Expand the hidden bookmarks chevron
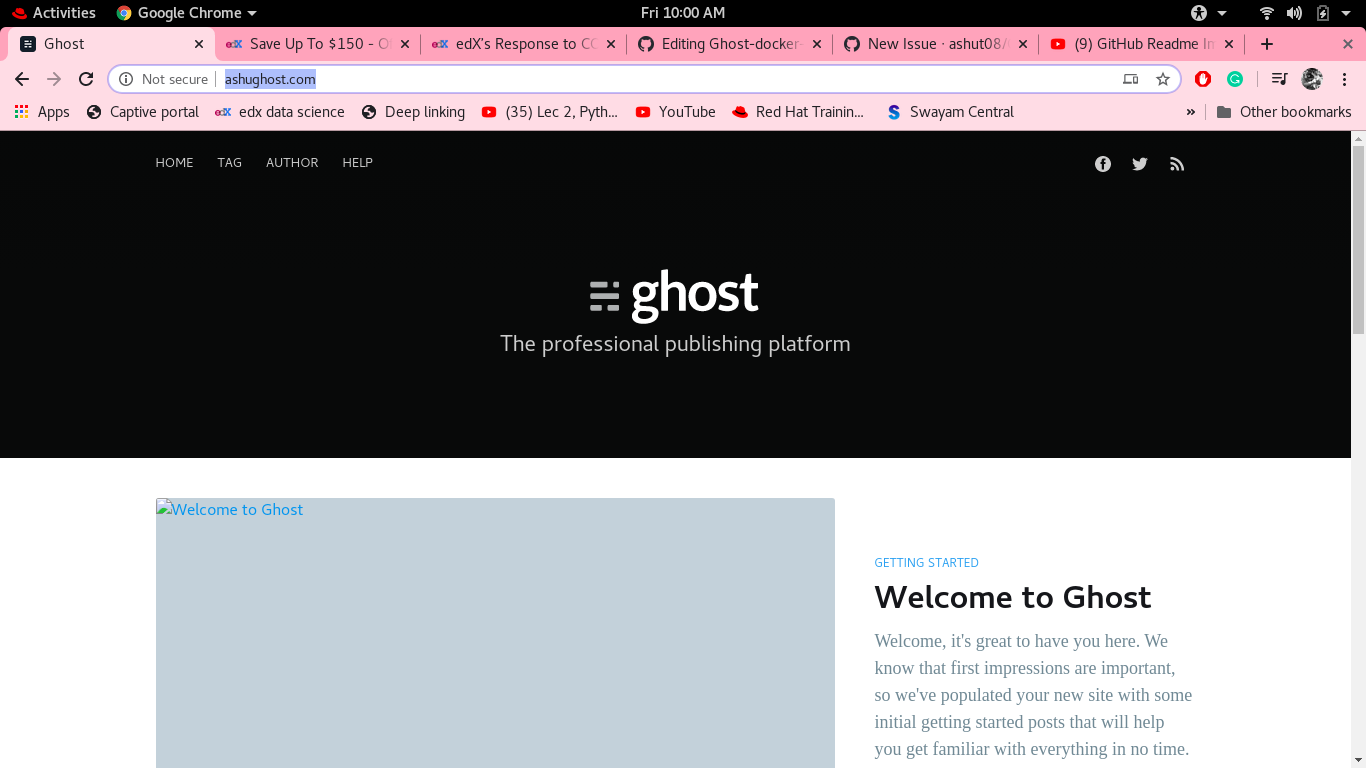The image size is (1366, 768). point(1191,112)
